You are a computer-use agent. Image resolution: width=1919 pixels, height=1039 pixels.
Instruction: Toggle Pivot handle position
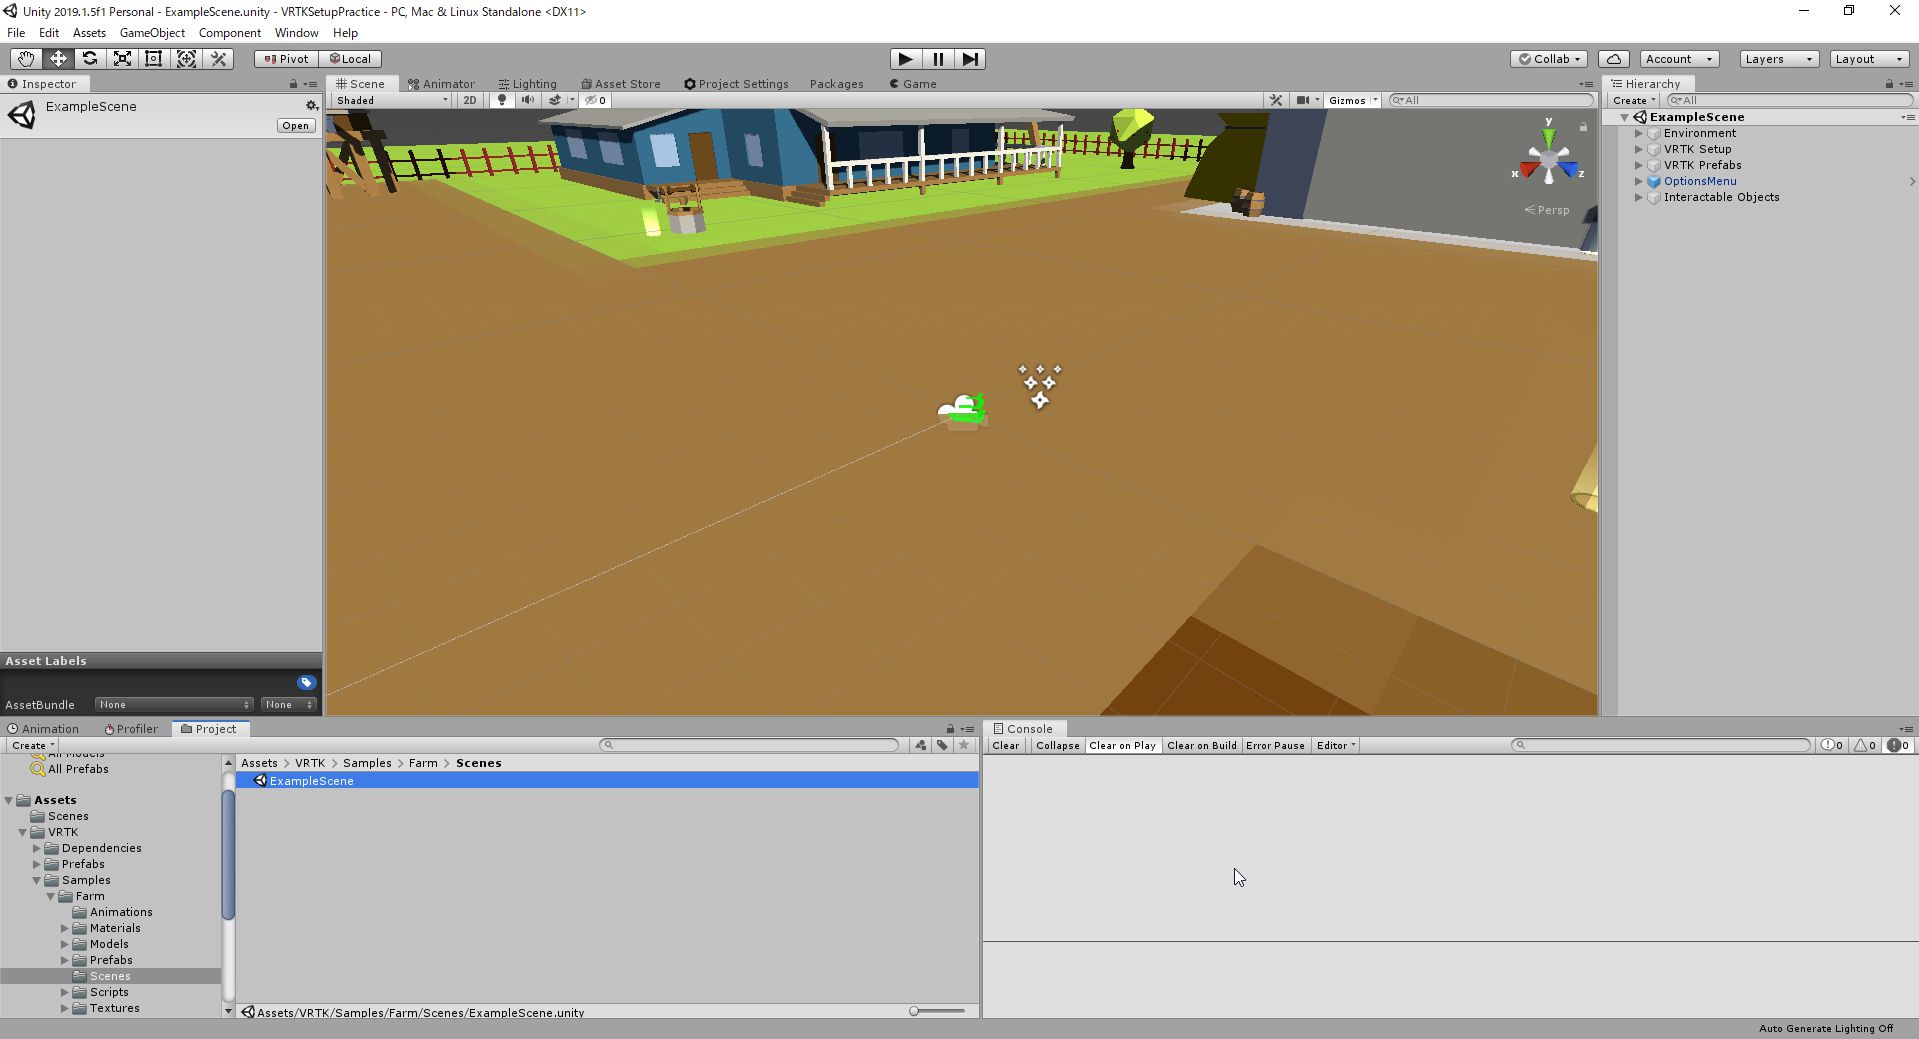click(x=286, y=59)
